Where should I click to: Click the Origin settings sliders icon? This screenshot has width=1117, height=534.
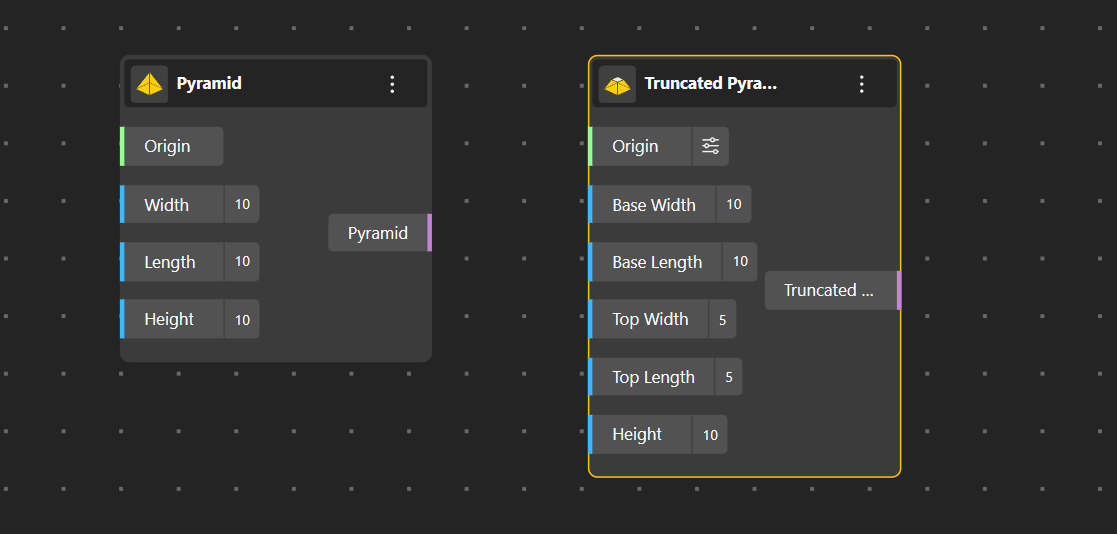[x=710, y=146]
